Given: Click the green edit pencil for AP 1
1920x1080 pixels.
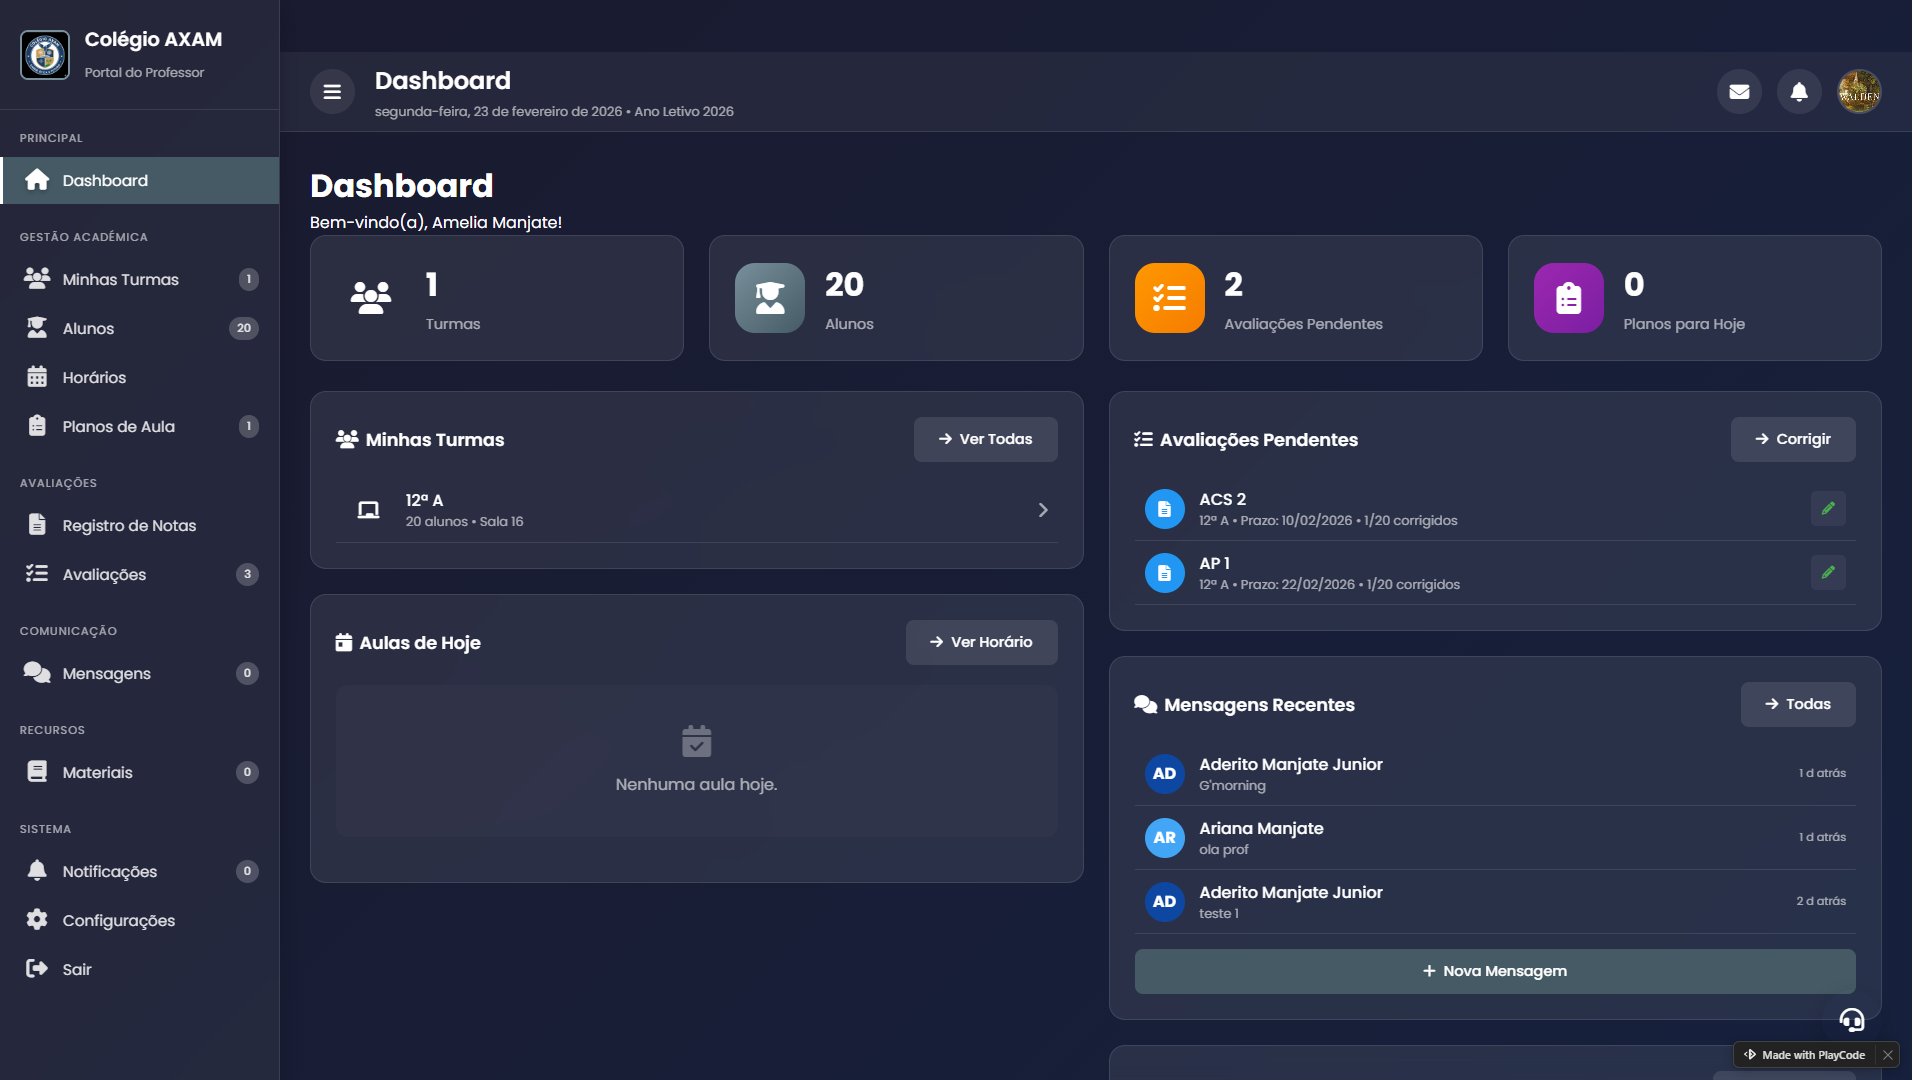Looking at the screenshot, I should click(x=1828, y=573).
